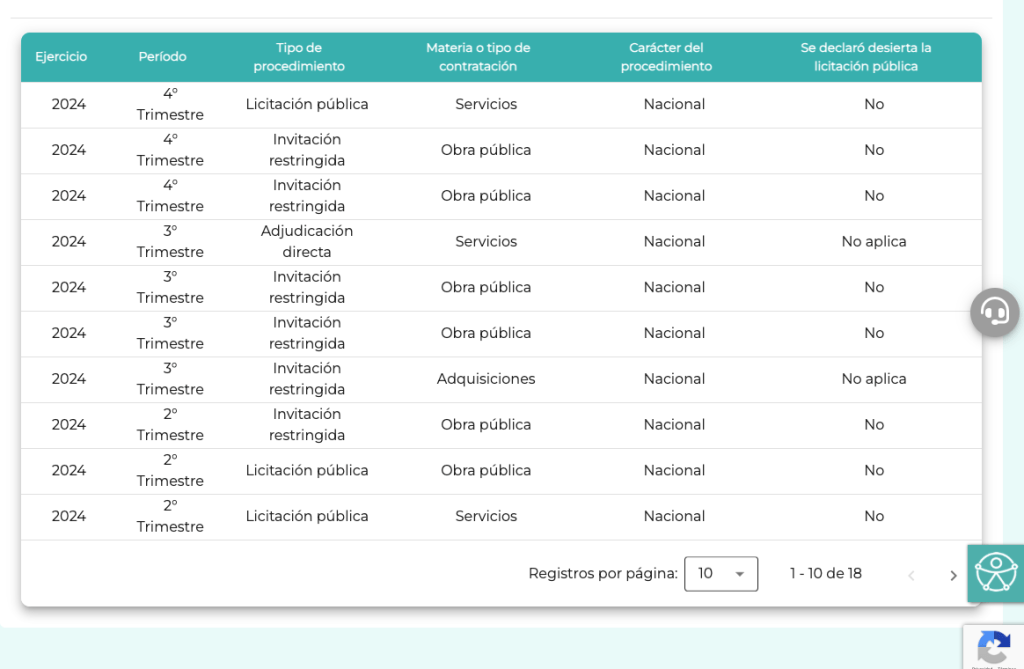Open the accessibility options widget
This screenshot has height=669, width=1024.
coord(995,573)
